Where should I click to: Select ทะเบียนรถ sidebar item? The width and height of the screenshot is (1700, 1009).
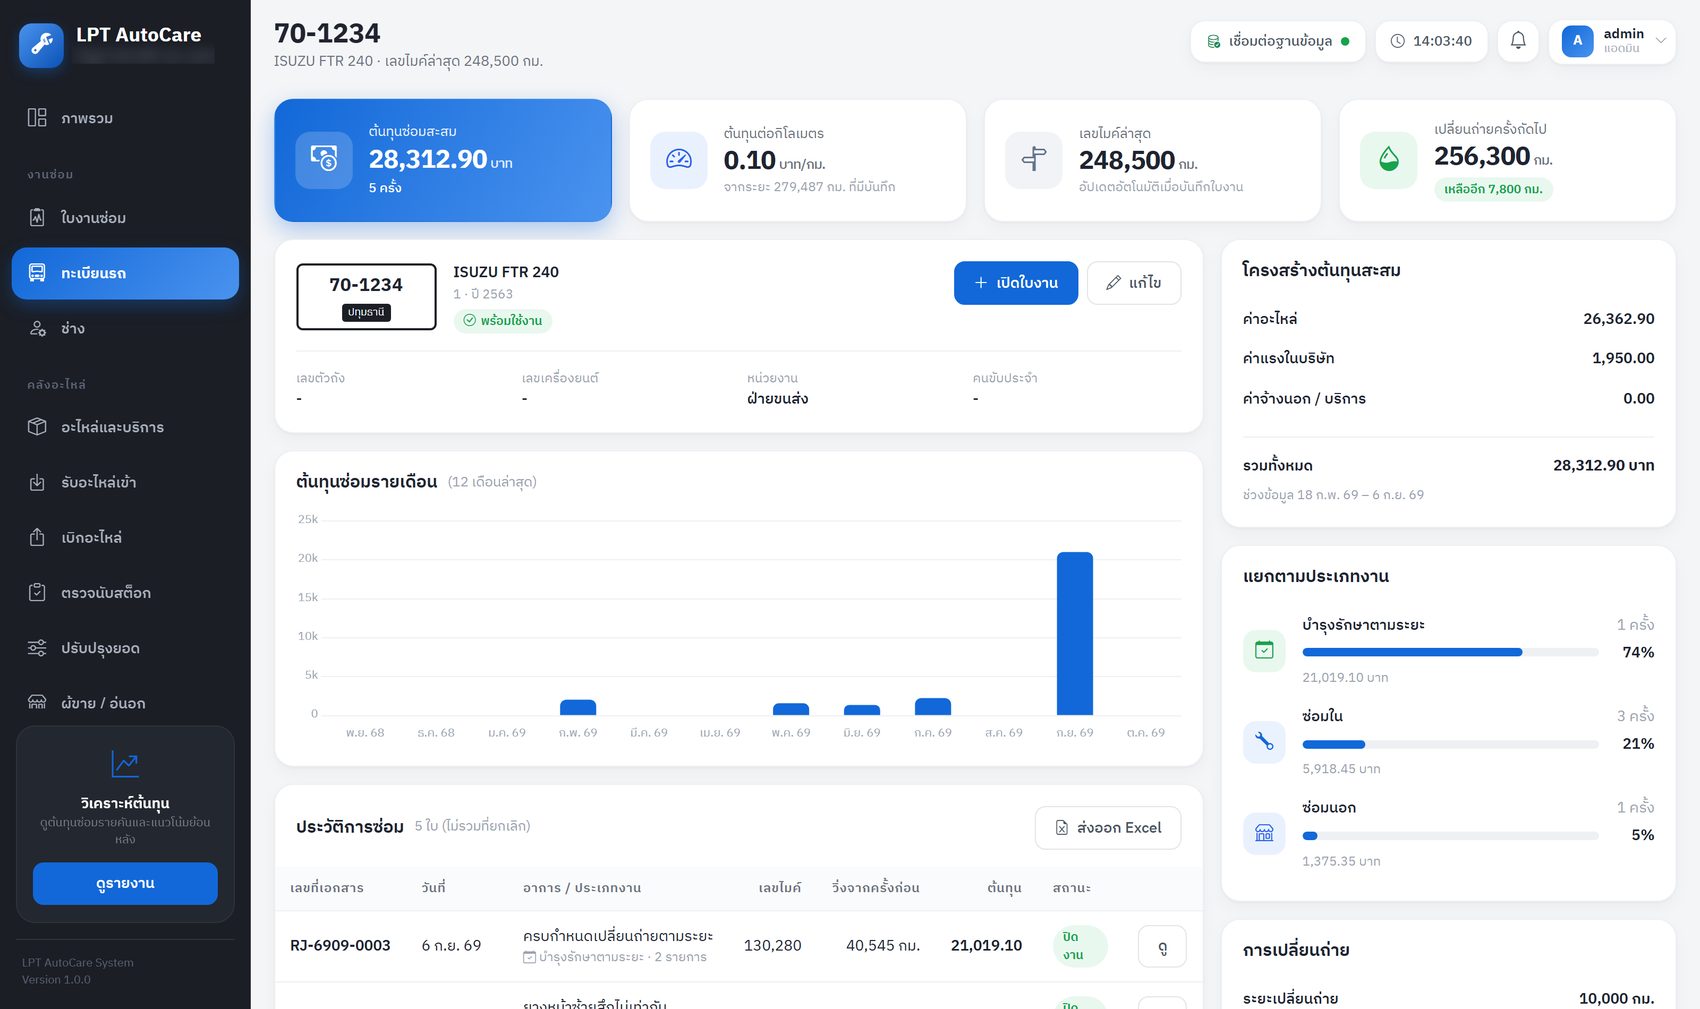tap(125, 273)
